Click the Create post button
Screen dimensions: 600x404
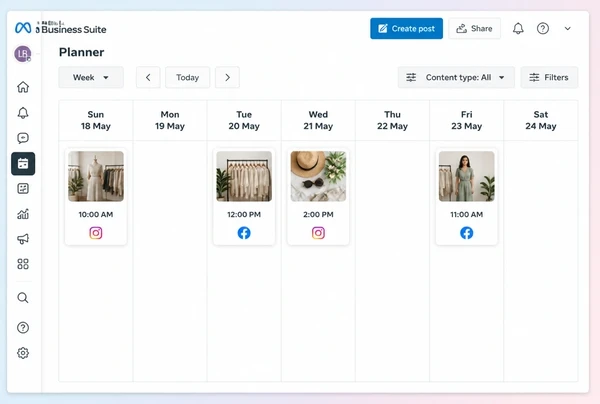(406, 28)
